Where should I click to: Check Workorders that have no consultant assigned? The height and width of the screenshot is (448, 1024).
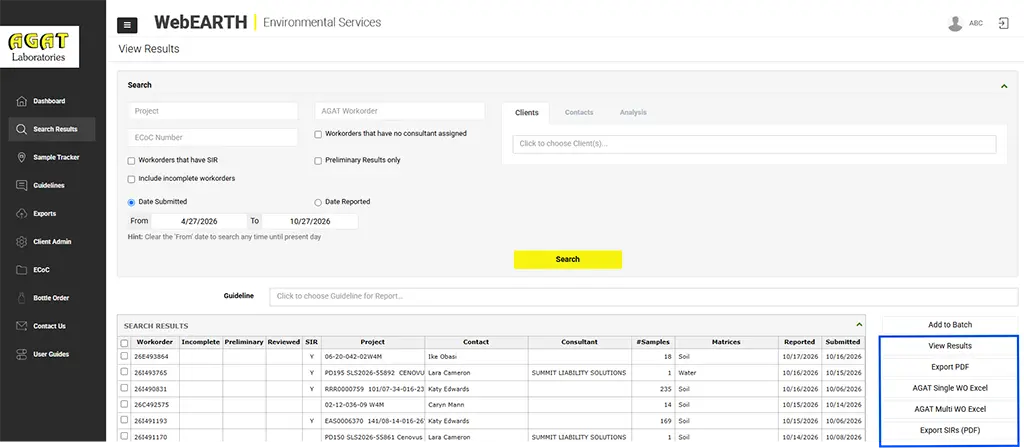coord(318,135)
